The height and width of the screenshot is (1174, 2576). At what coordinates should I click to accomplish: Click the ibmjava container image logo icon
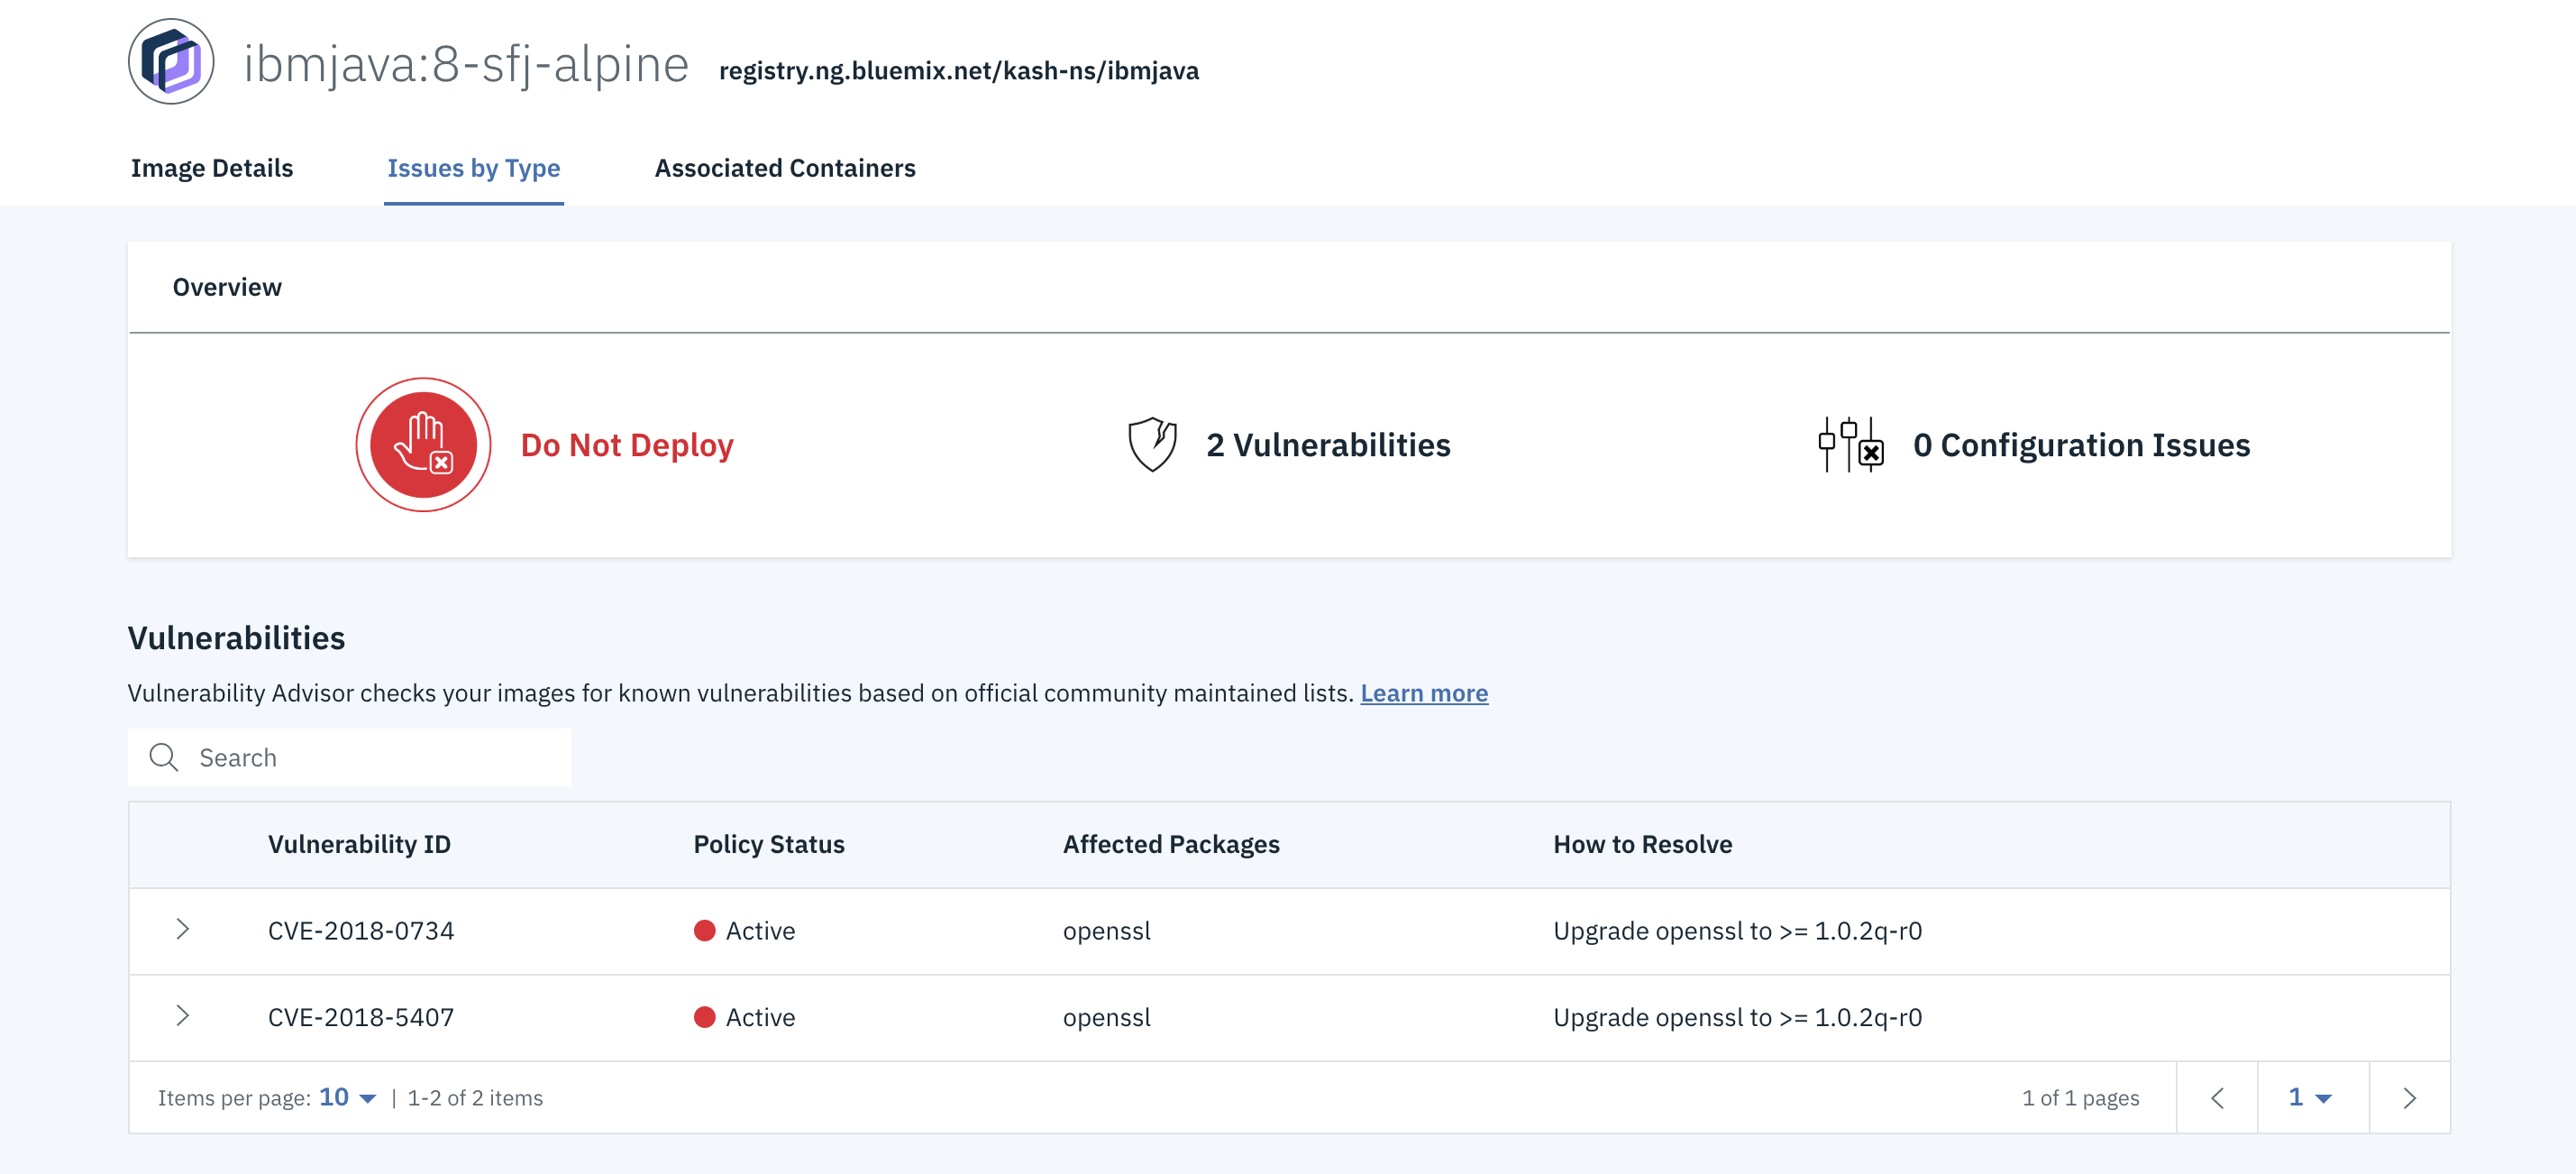171,61
